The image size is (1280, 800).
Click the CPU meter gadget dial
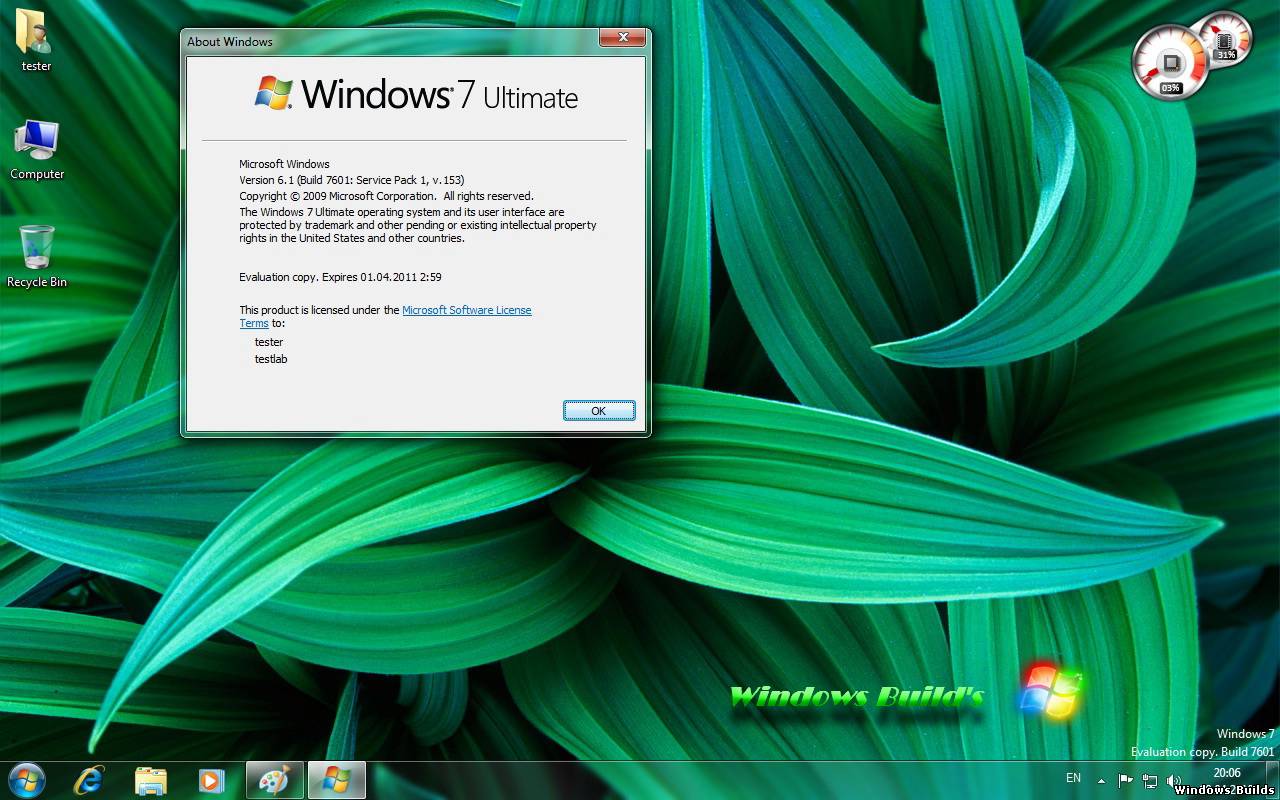tap(1171, 63)
